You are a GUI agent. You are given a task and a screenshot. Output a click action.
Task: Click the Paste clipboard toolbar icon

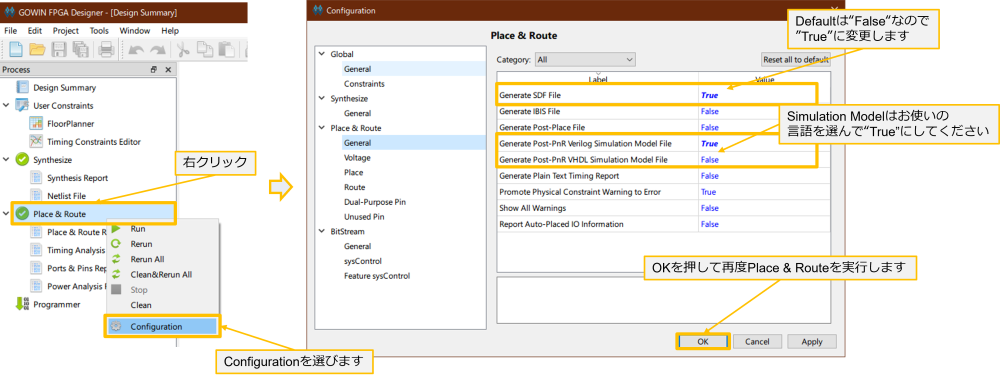pos(226,49)
